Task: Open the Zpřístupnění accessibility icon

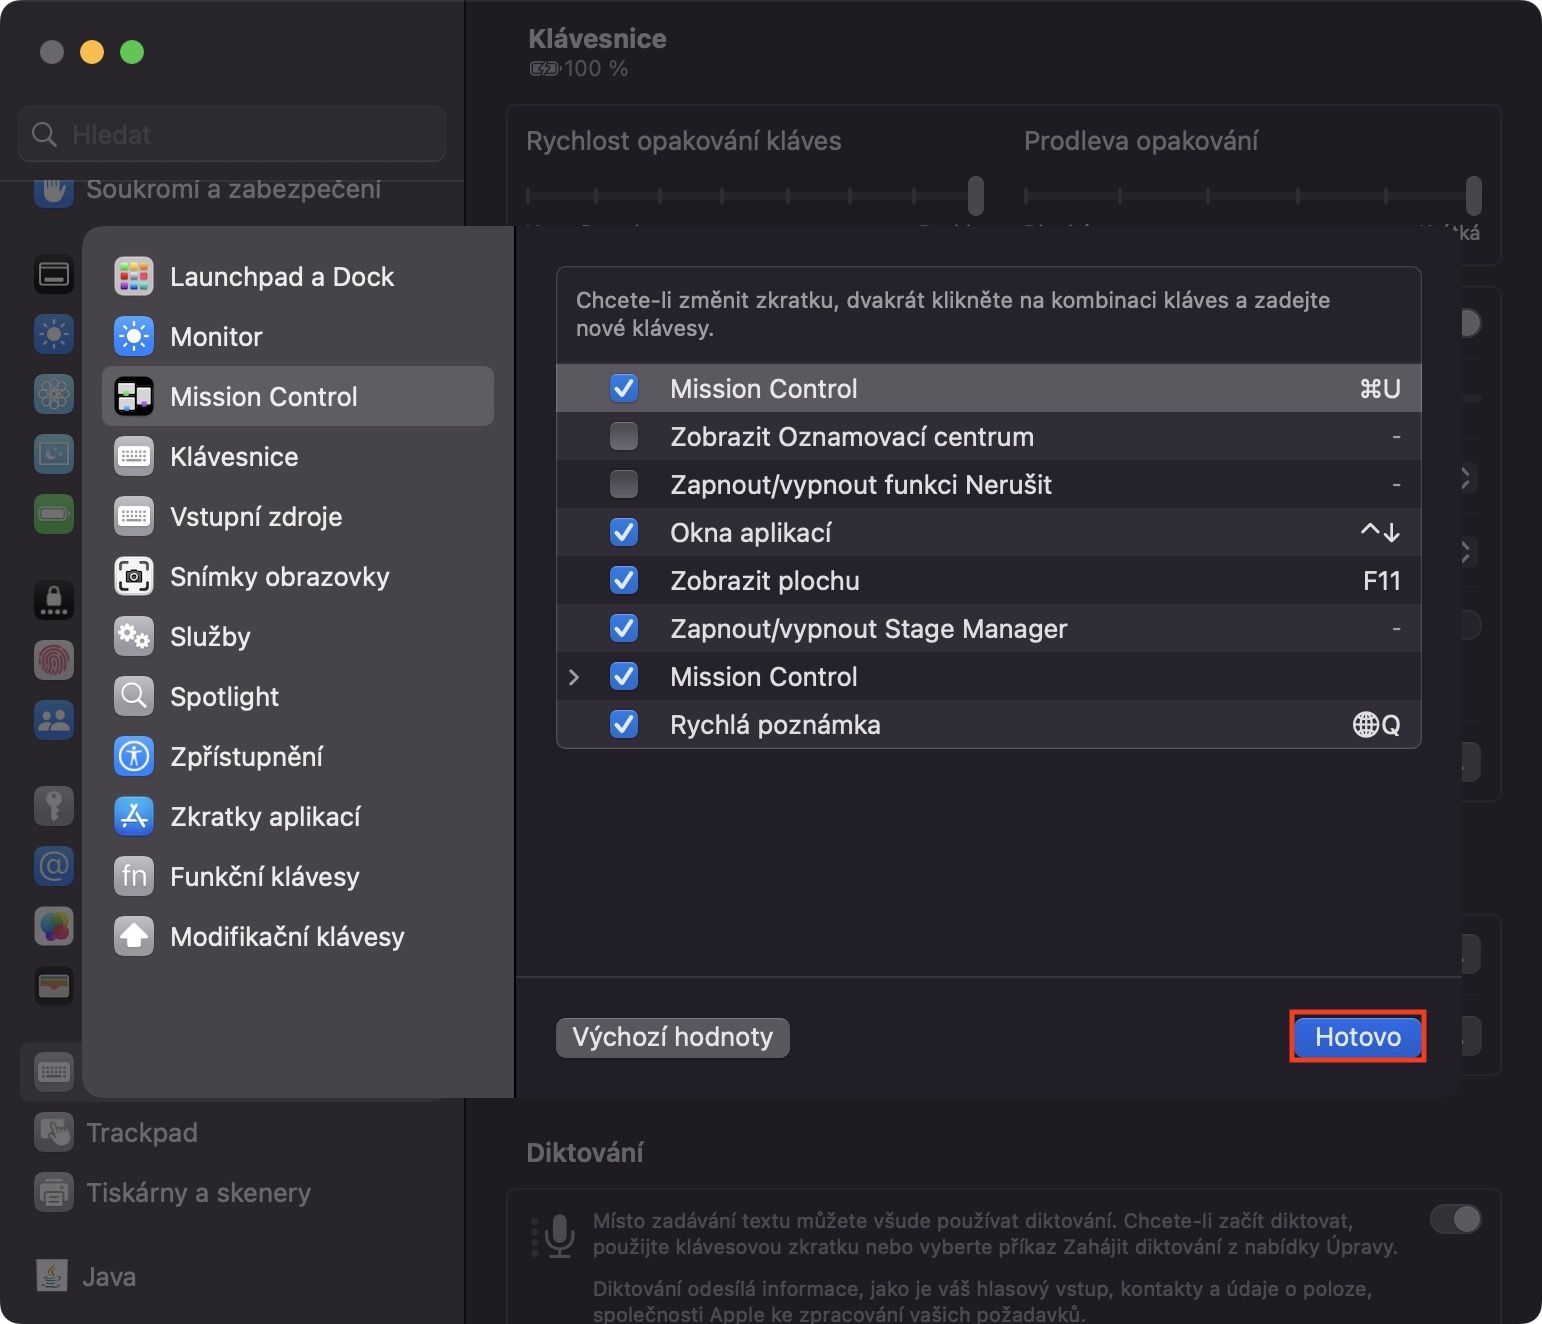Action: pos(134,757)
